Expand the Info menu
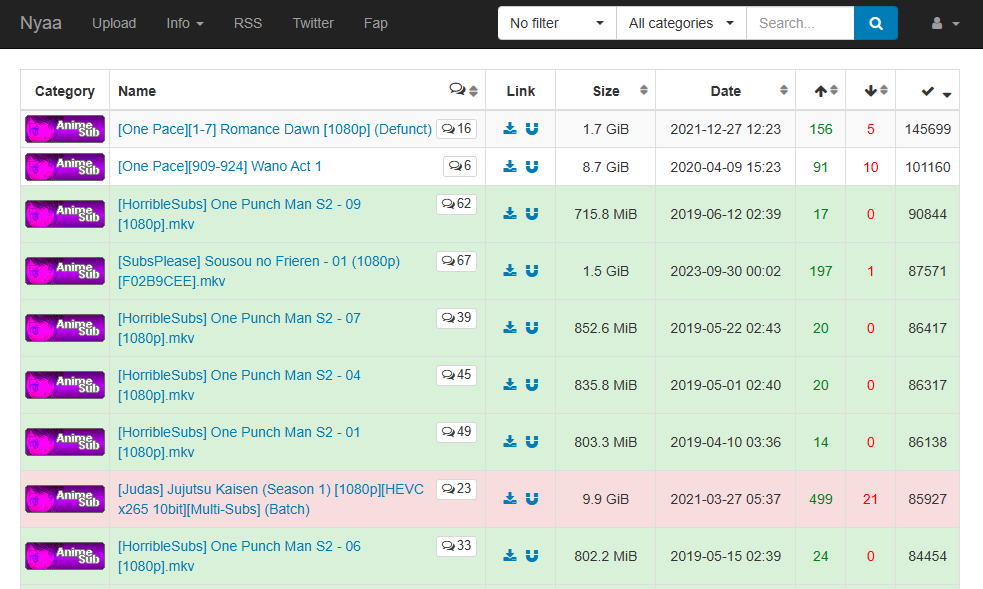This screenshot has width=983, height=589. 185,23
